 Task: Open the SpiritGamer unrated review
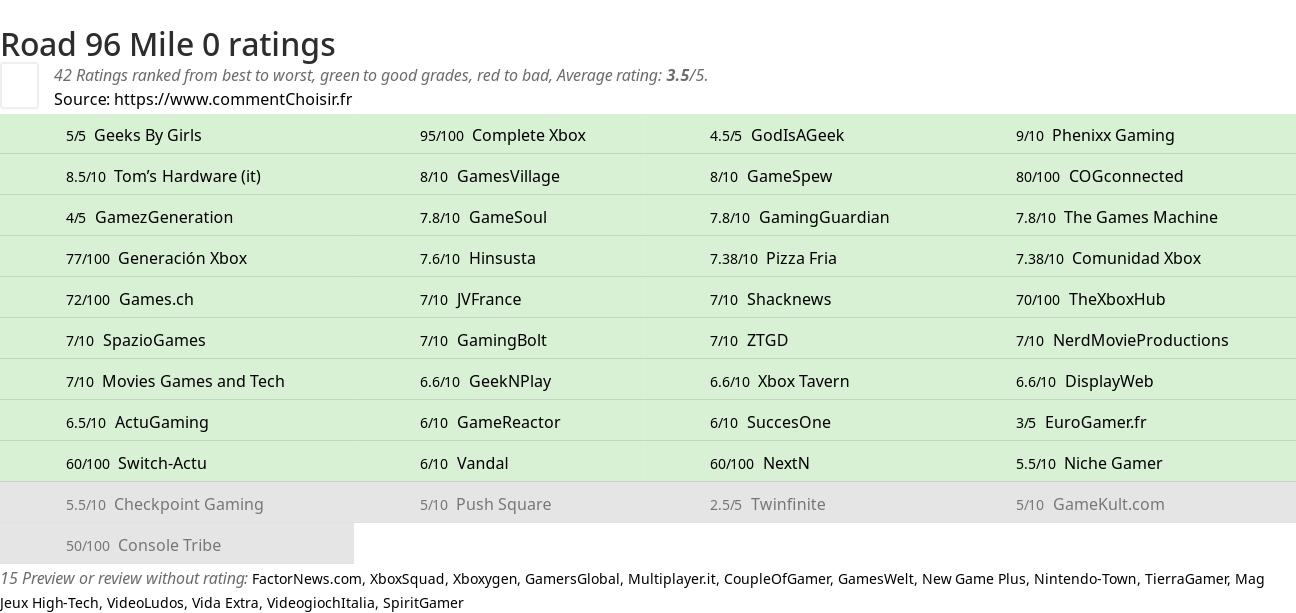[424, 603]
